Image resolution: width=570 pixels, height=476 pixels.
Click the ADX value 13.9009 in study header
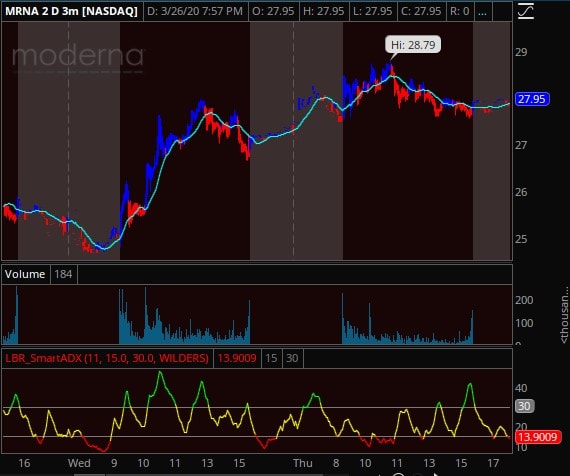coord(237,358)
